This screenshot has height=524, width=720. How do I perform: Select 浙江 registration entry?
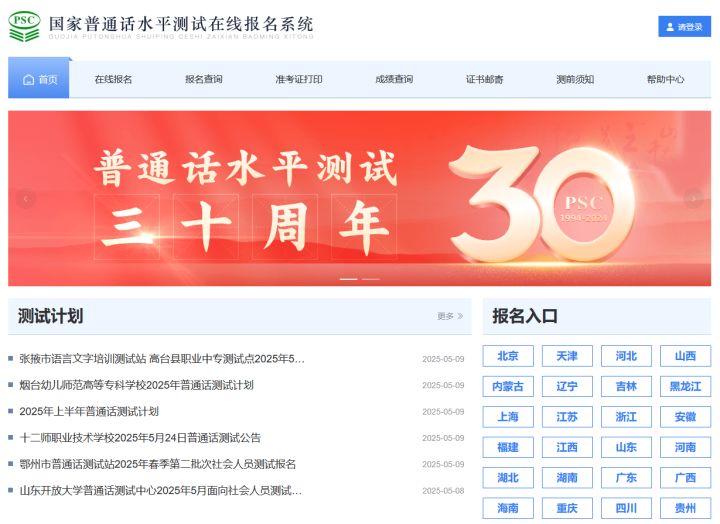point(626,417)
